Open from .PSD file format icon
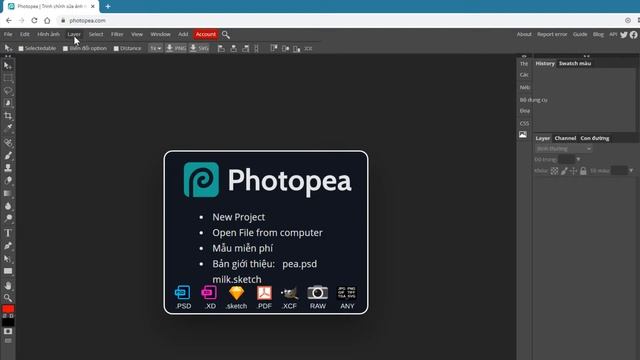Image resolution: width=640 pixels, height=360 pixels. 183,297
